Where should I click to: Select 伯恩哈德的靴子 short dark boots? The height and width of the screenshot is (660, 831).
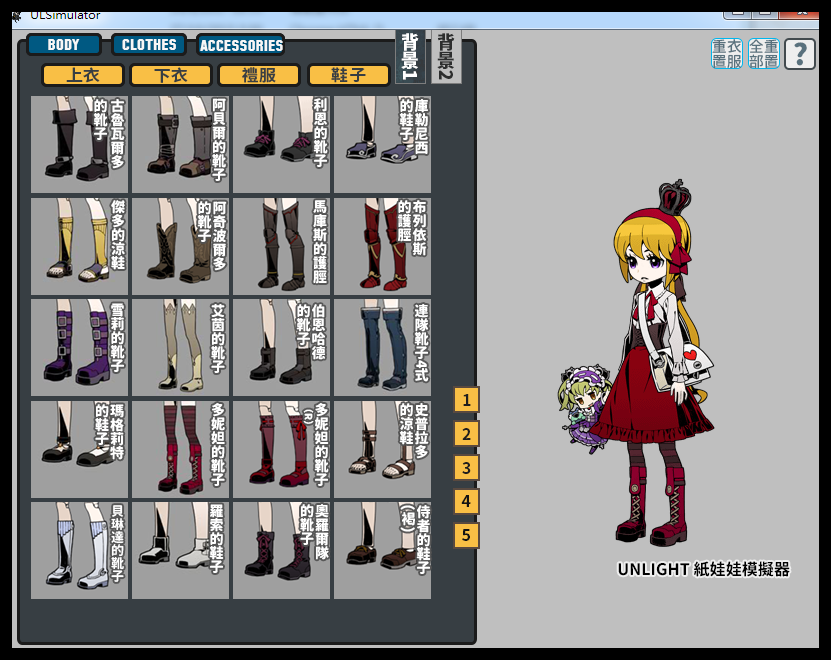click(281, 348)
